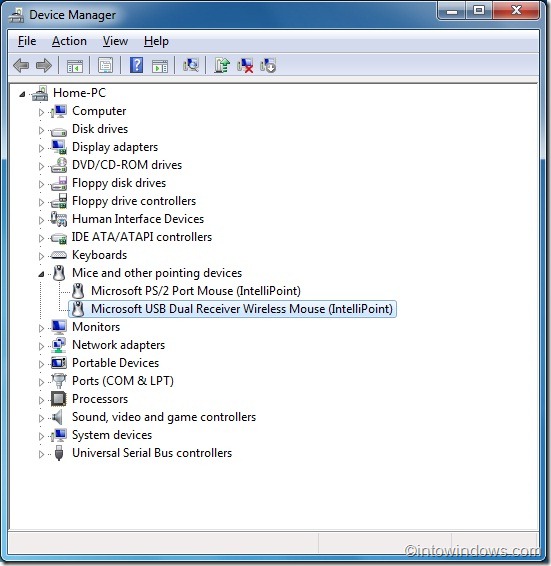551x566 pixels.
Task: Open the Action menu
Action: (x=69, y=41)
